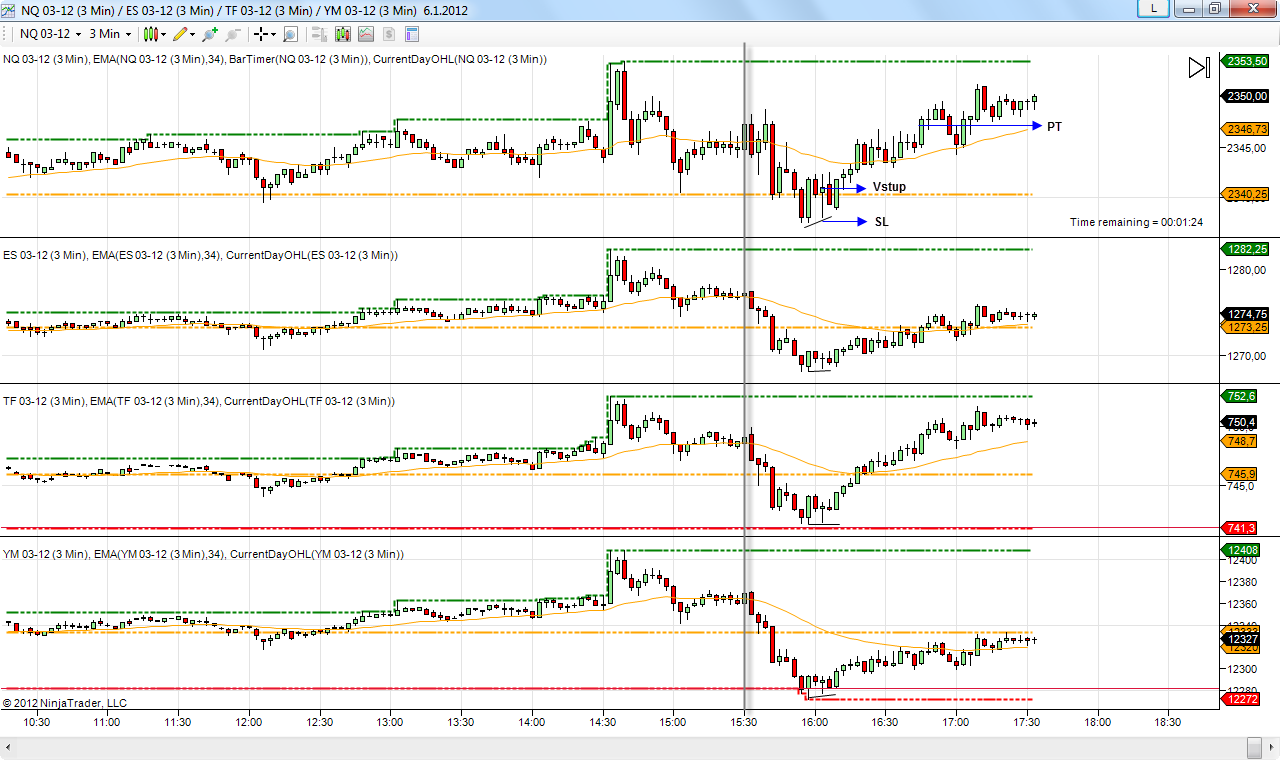Click the black 1274,75 ES price marker
Viewport: 1280px width, 760px height.
[x=1246, y=314]
